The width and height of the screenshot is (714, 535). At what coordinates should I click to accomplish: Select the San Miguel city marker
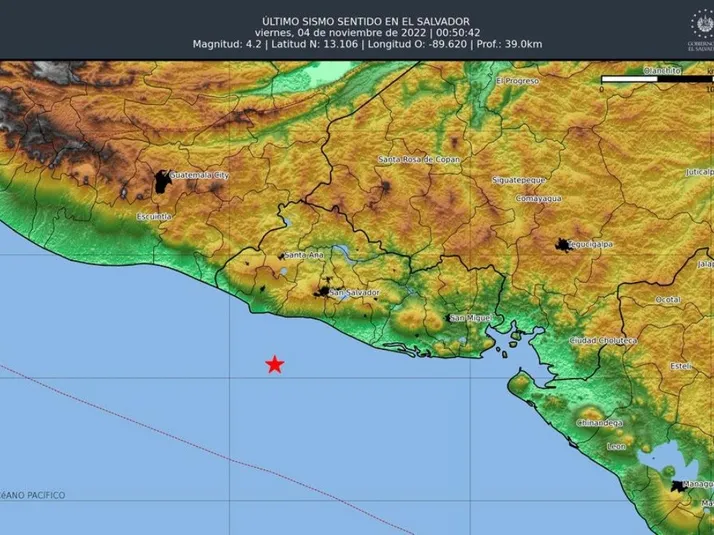point(447,319)
